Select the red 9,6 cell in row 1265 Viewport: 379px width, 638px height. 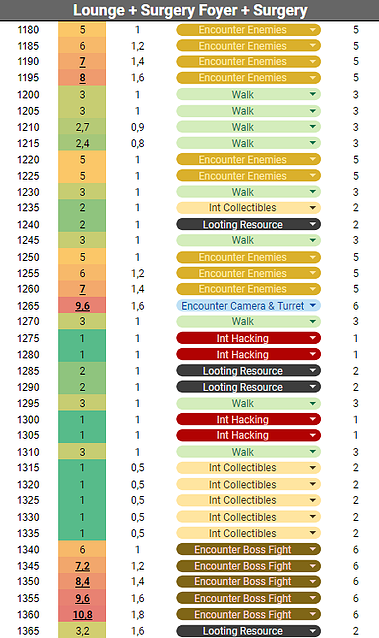[x=82, y=306]
